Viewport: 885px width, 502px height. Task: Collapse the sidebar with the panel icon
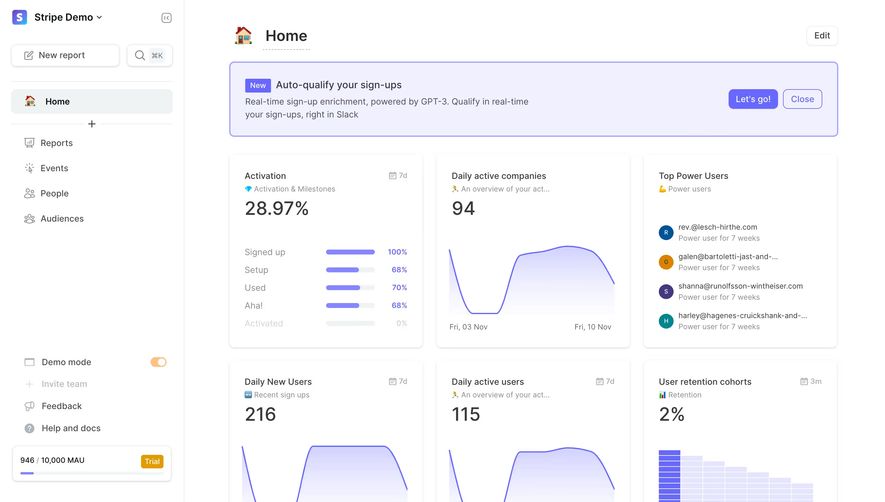pos(166,18)
